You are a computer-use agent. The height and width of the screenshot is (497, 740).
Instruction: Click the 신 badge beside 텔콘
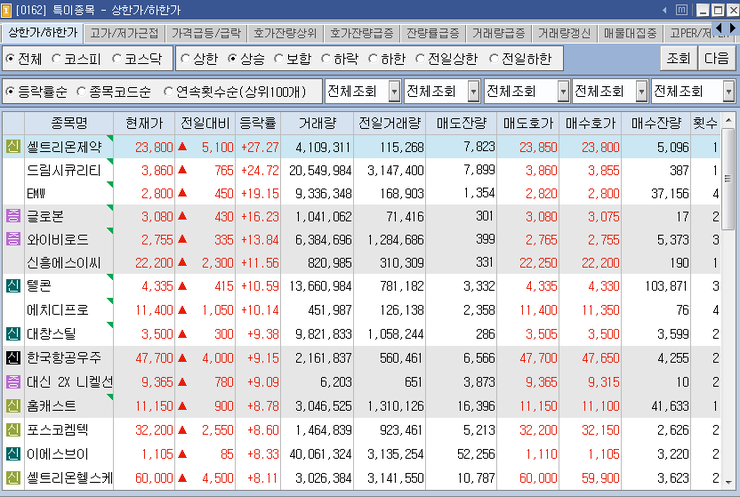(x=13, y=286)
